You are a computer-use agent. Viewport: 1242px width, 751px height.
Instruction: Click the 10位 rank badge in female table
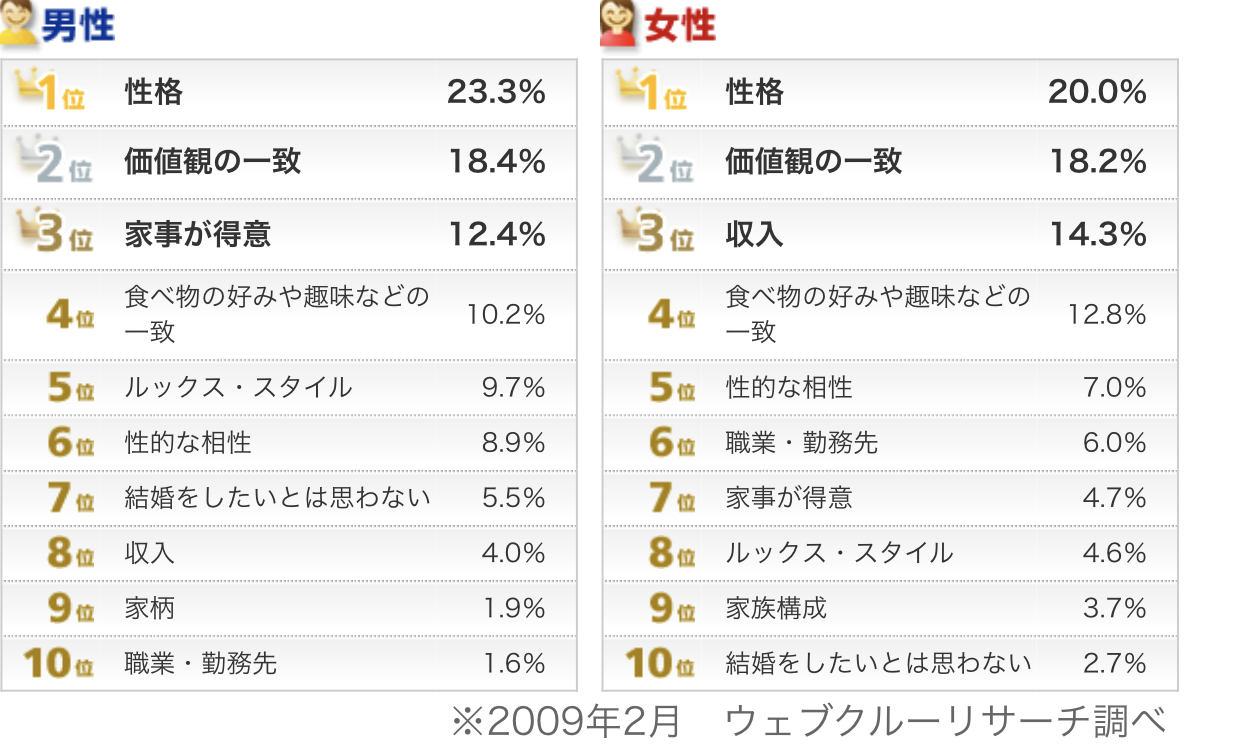pos(660,663)
